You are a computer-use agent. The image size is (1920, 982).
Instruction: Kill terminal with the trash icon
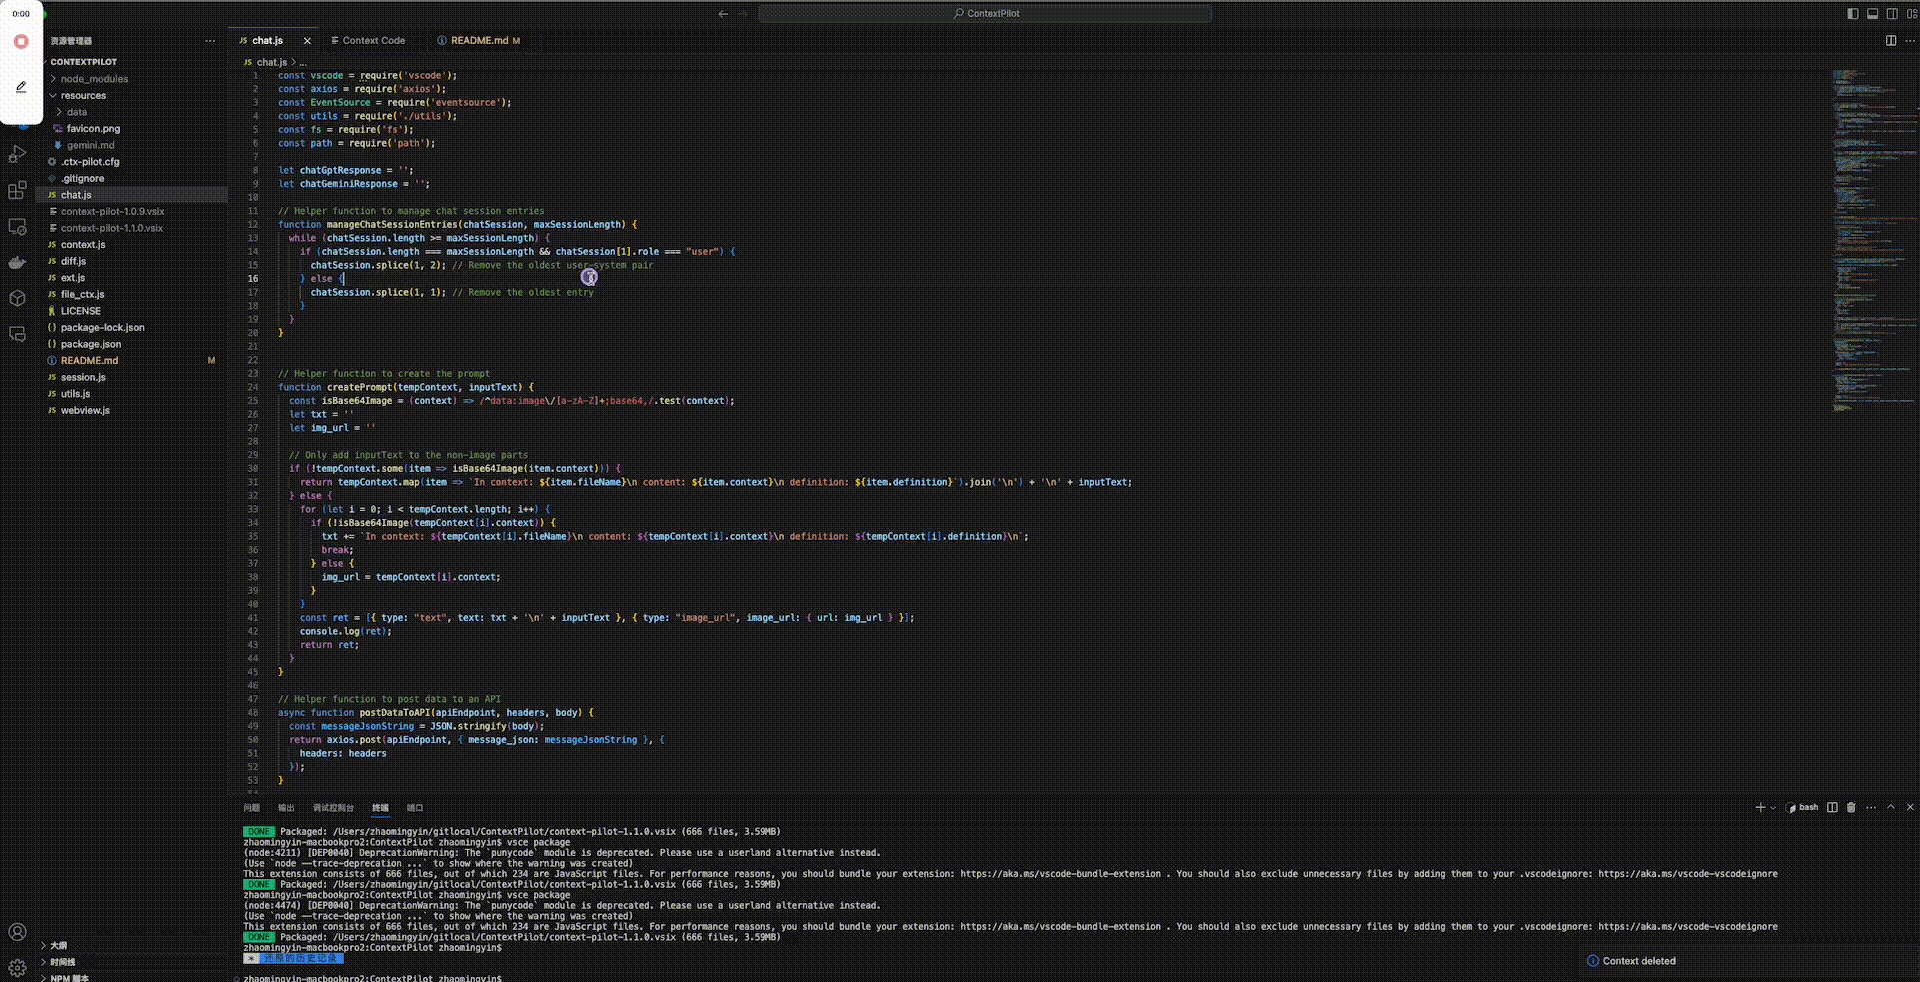pyautogui.click(x=1851, y=807)
